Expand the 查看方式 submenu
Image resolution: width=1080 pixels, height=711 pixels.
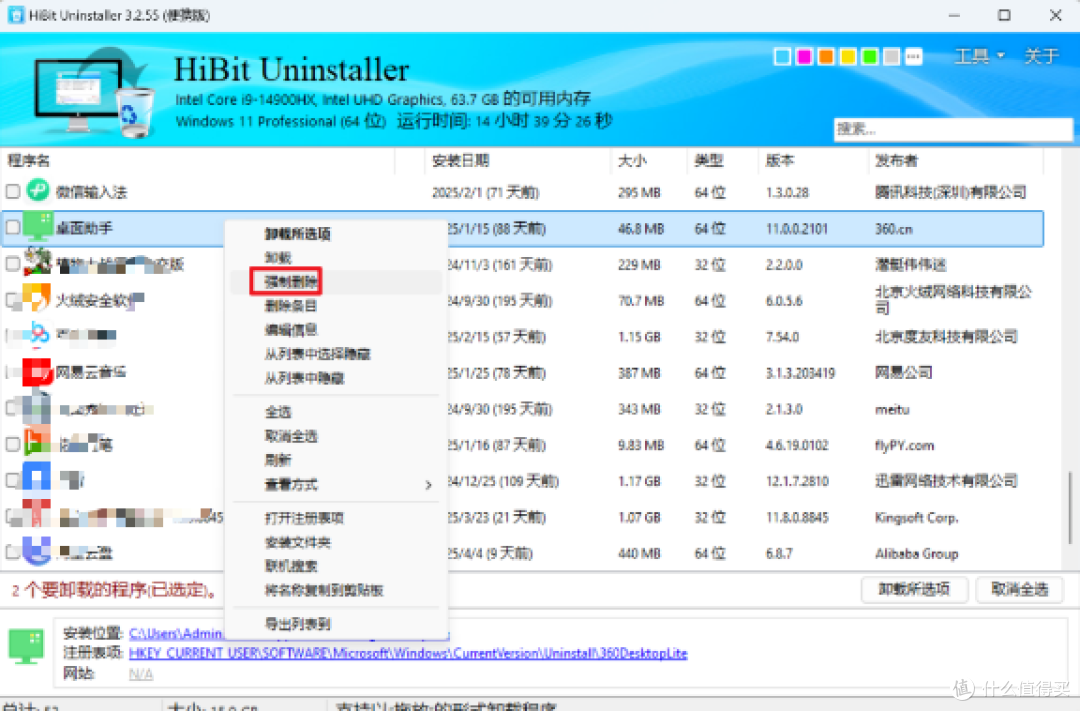(336, 484)
